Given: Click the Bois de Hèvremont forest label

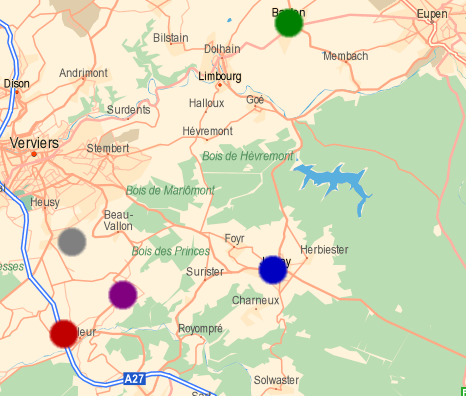Looking at the screenshot, I should pyautogui.click(x=248, y=156).
